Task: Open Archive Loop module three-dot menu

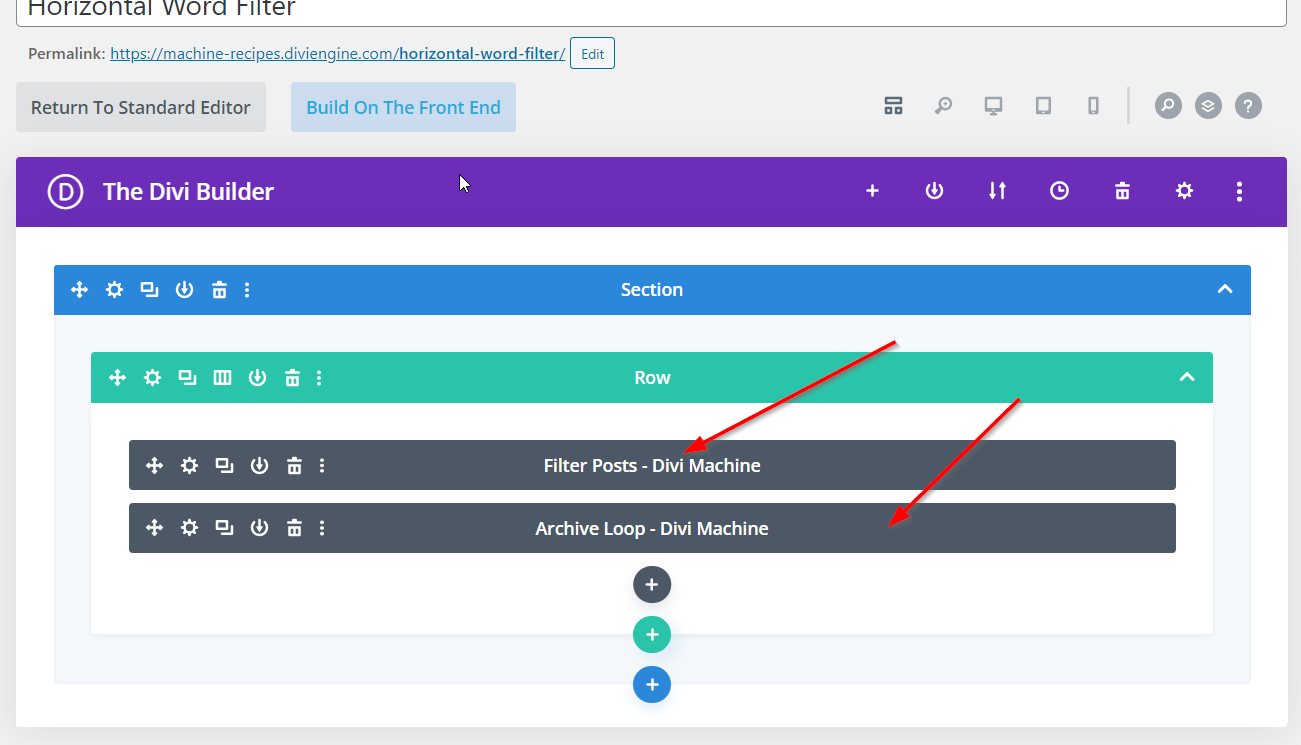Action: [322, 528]
